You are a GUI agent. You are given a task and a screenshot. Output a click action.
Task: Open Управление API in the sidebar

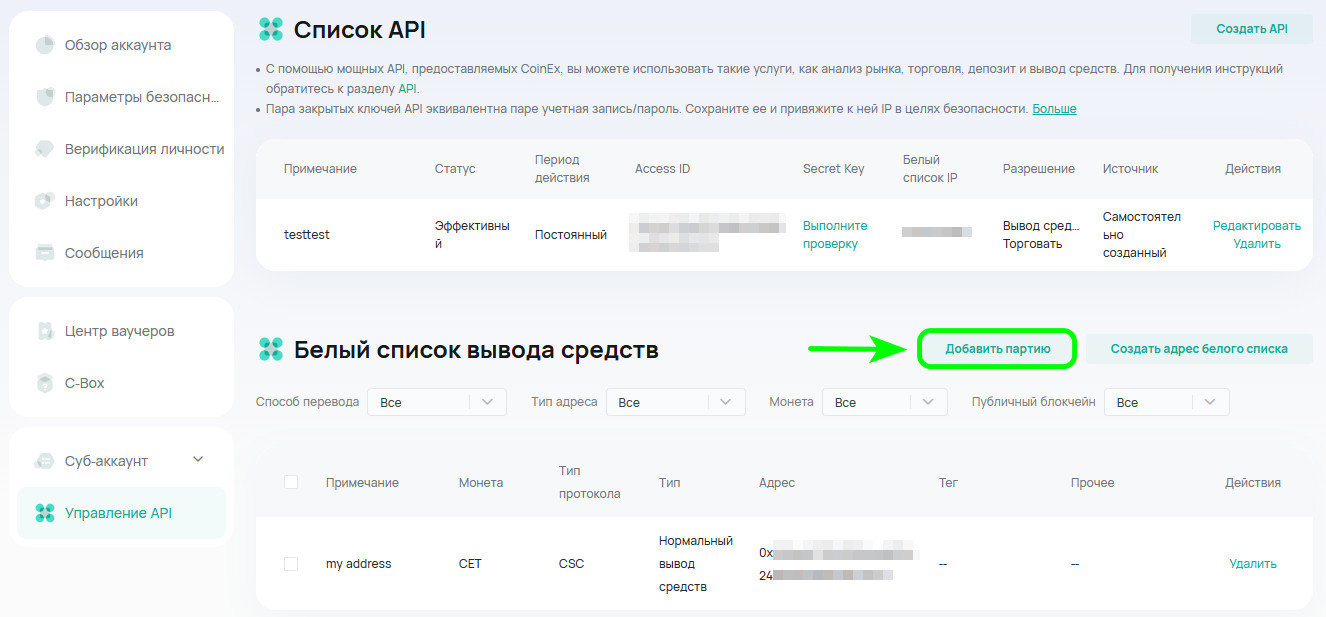coord(118,513)
